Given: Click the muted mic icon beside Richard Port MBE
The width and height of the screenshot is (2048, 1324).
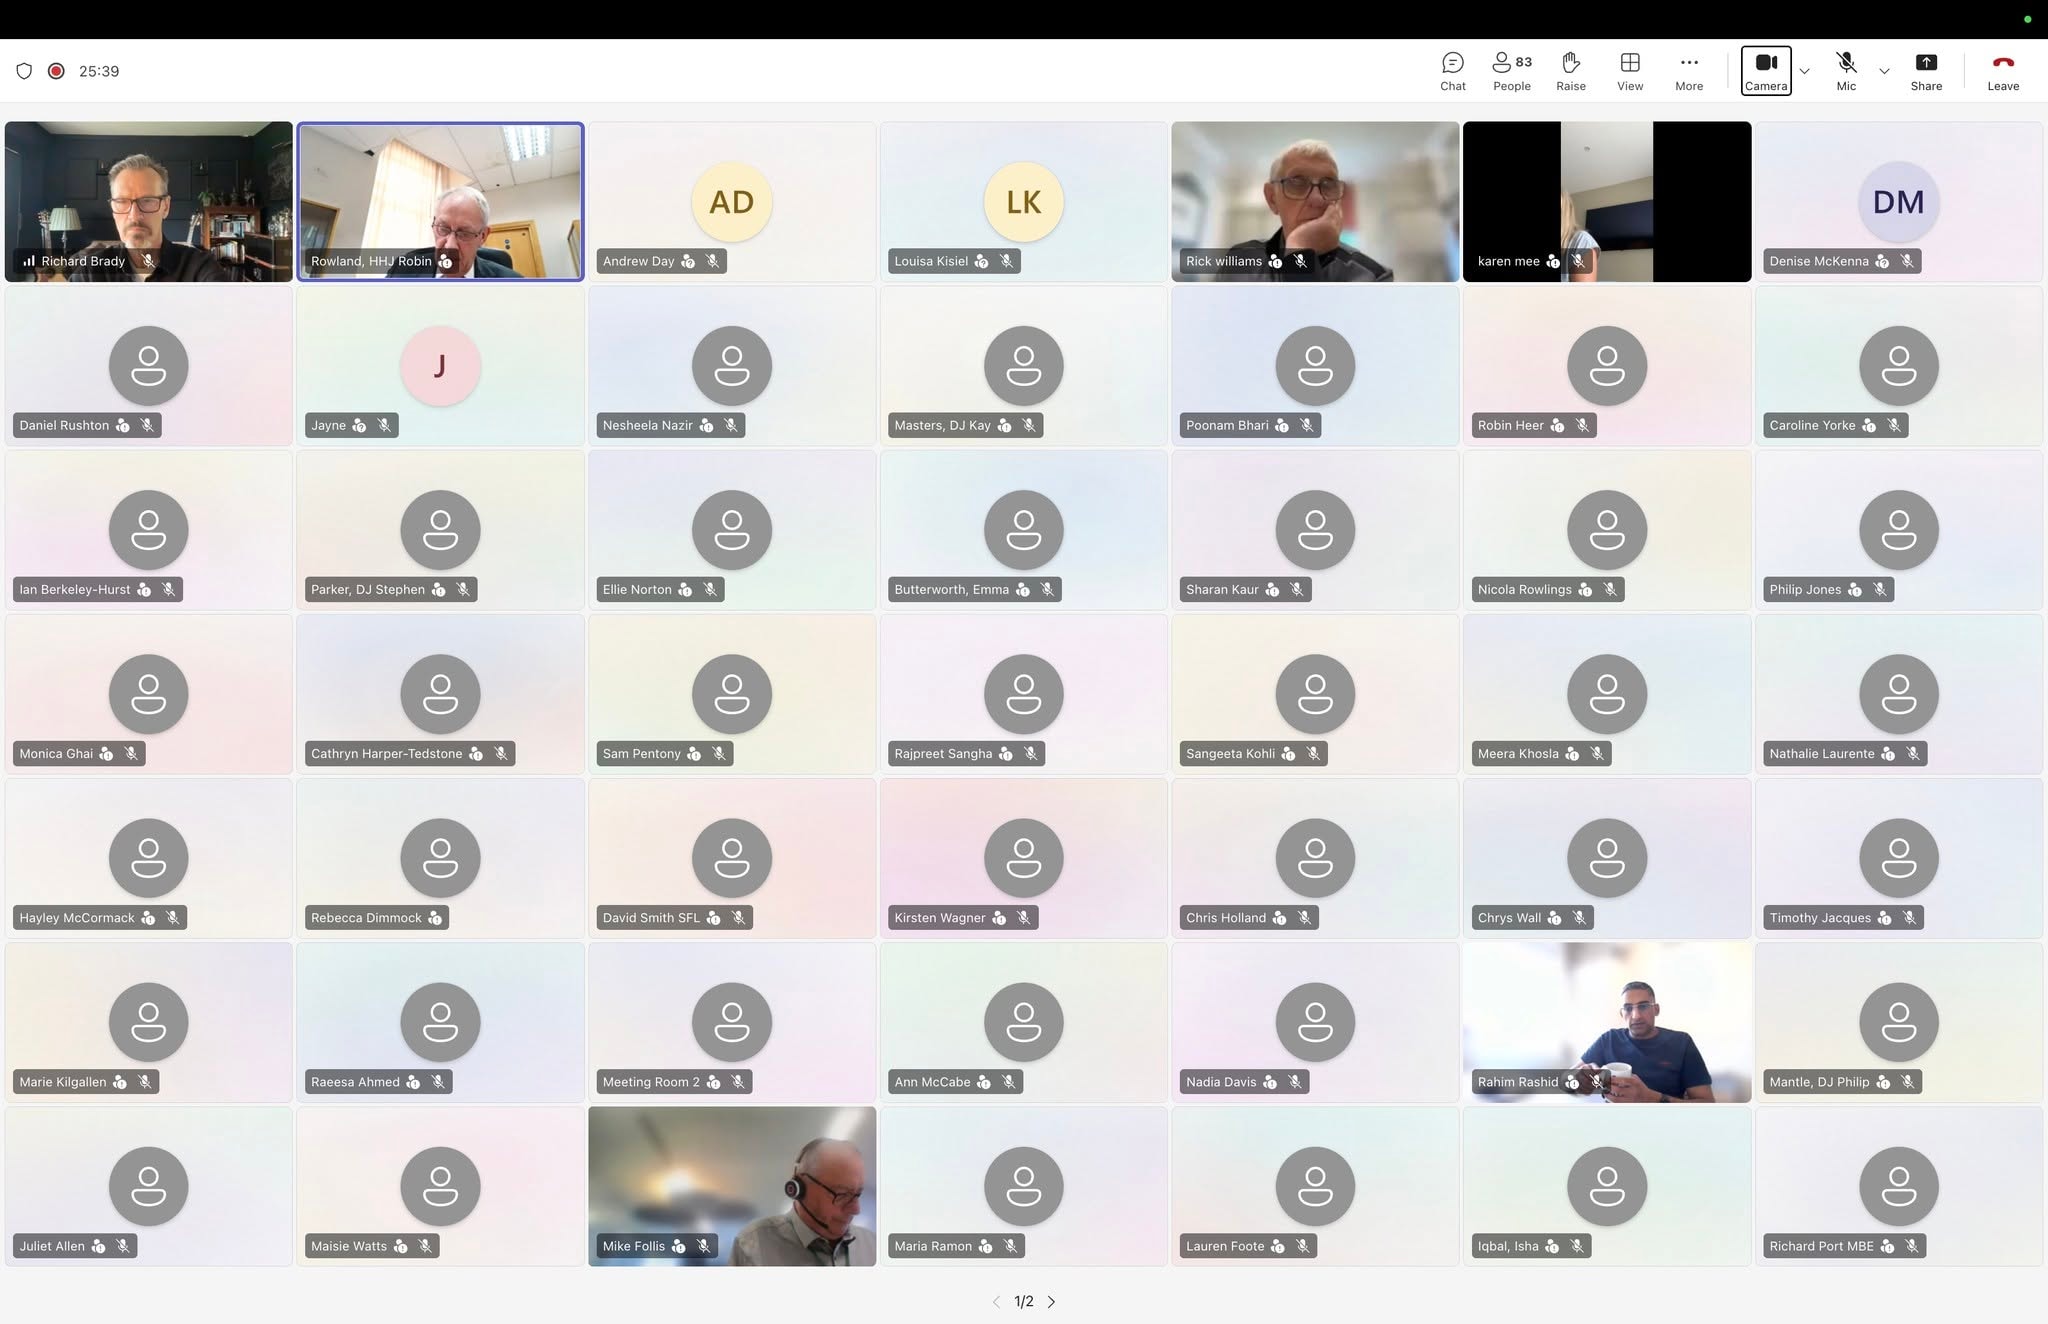Looking at the screenshot, I should [1911, 1246].
